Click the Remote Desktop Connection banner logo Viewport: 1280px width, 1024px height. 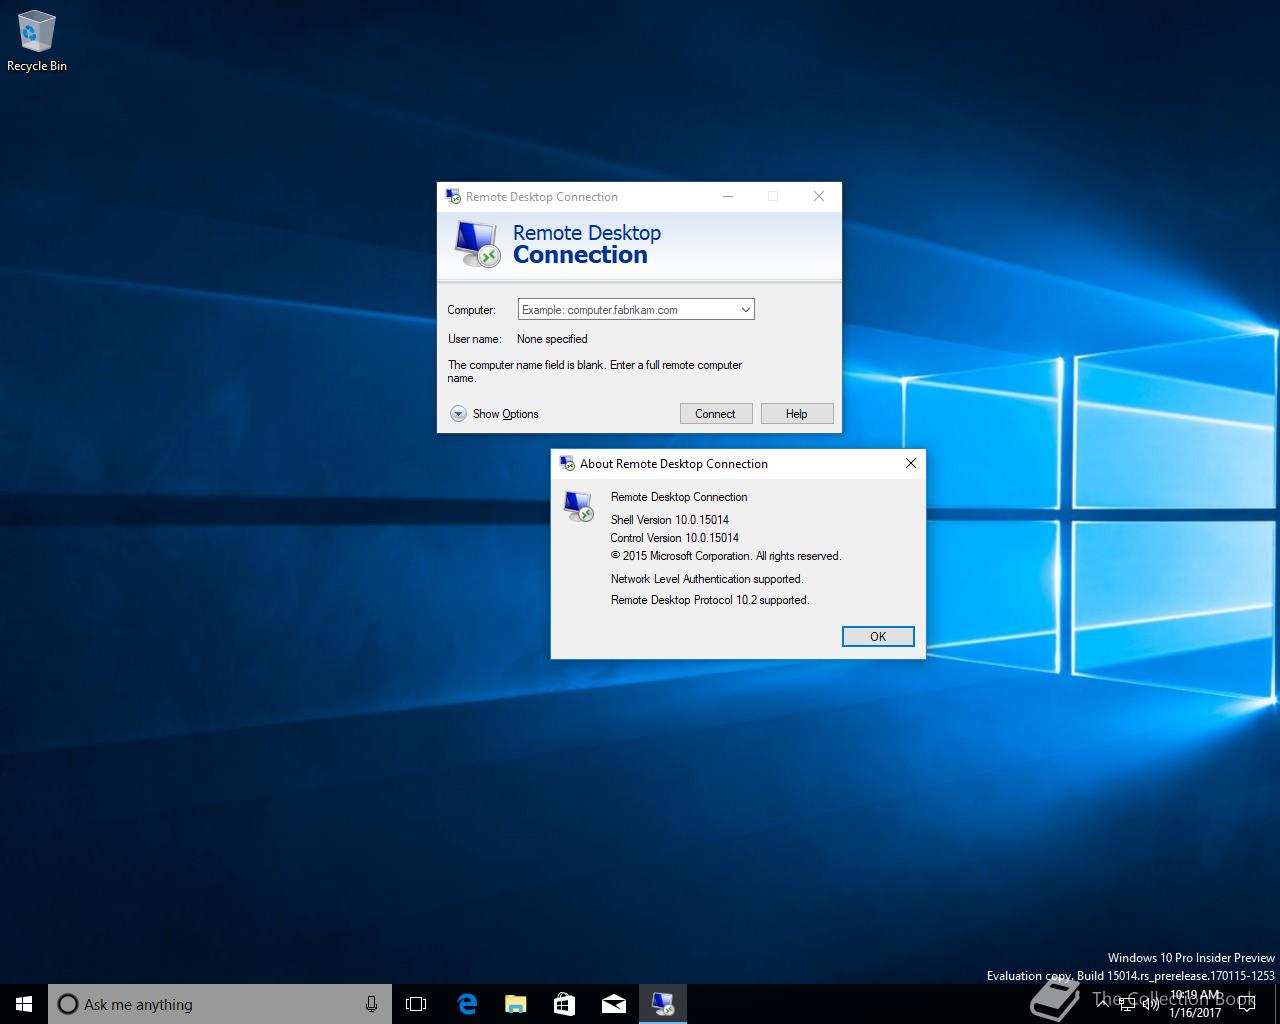(x=477, y=244)
